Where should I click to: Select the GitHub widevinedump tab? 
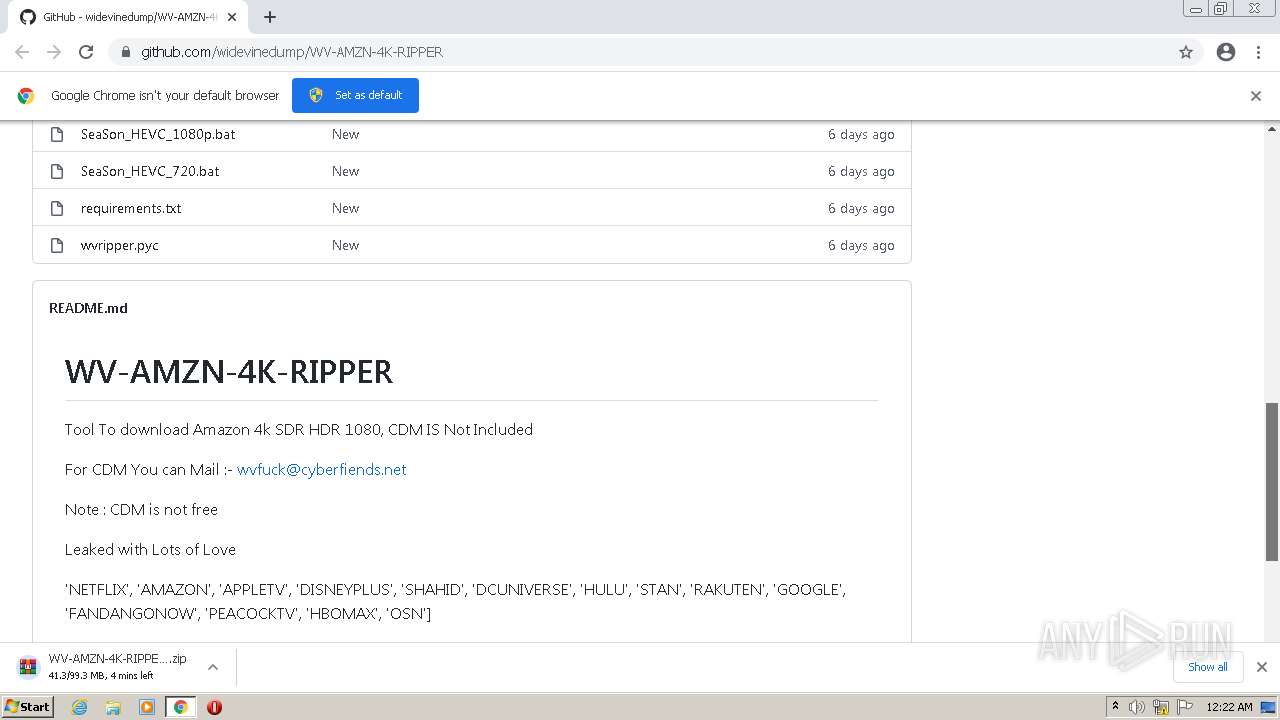pyautogui.click(x=130, y=17)
